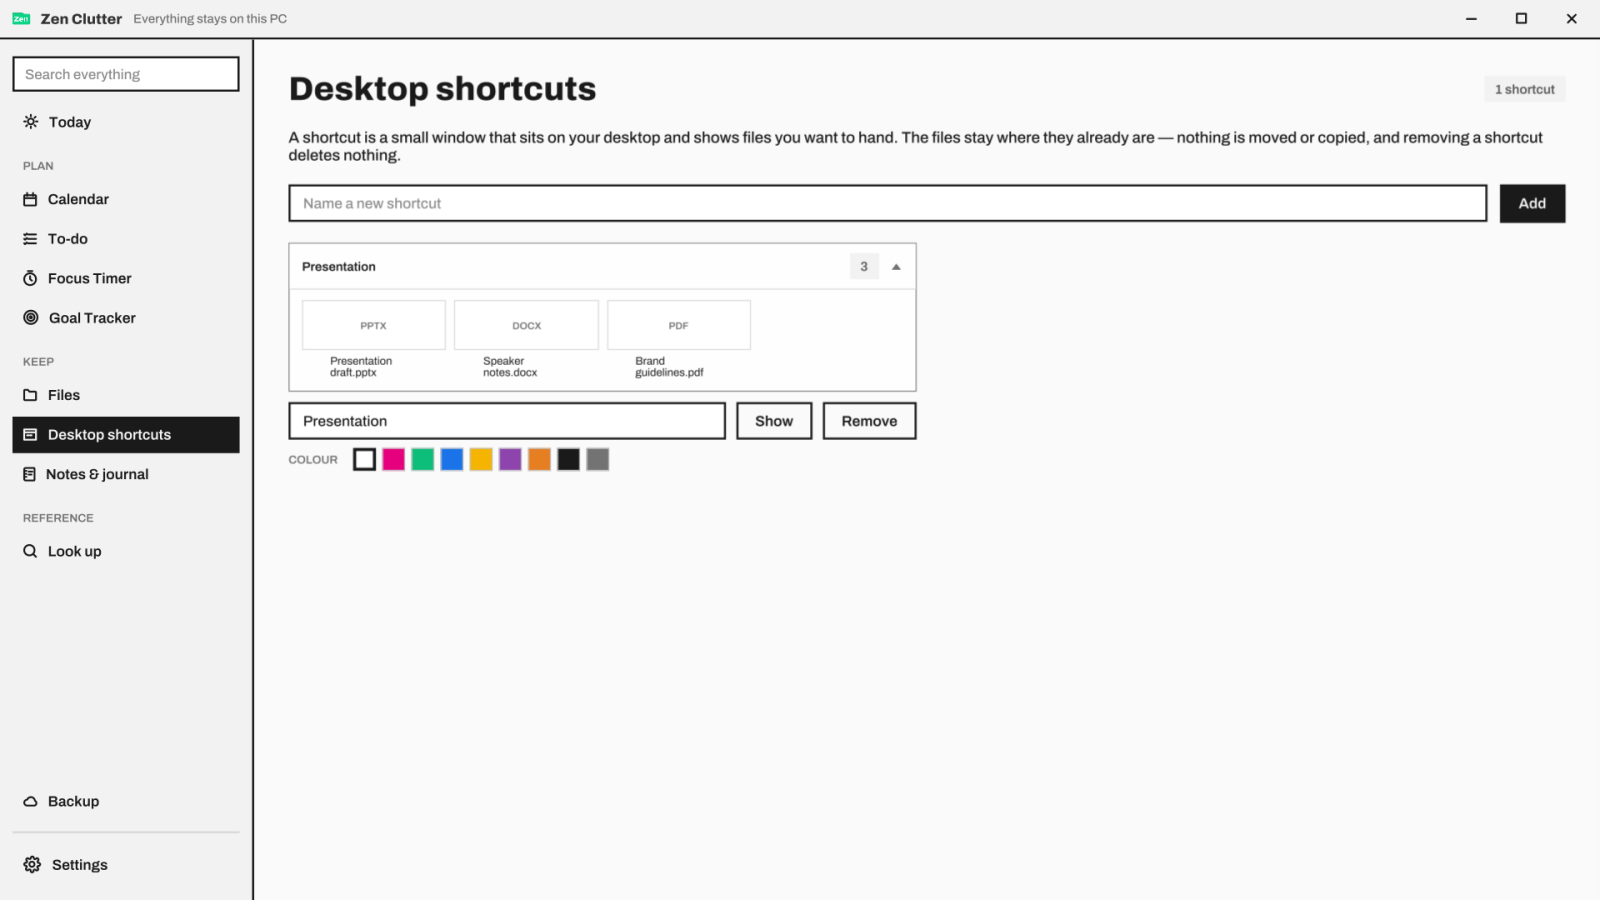Image resolution: width=1600 pixels, height=900 pixels.
Task: Click the Zen Clutter app logo
Action: [x=21, y=19]
